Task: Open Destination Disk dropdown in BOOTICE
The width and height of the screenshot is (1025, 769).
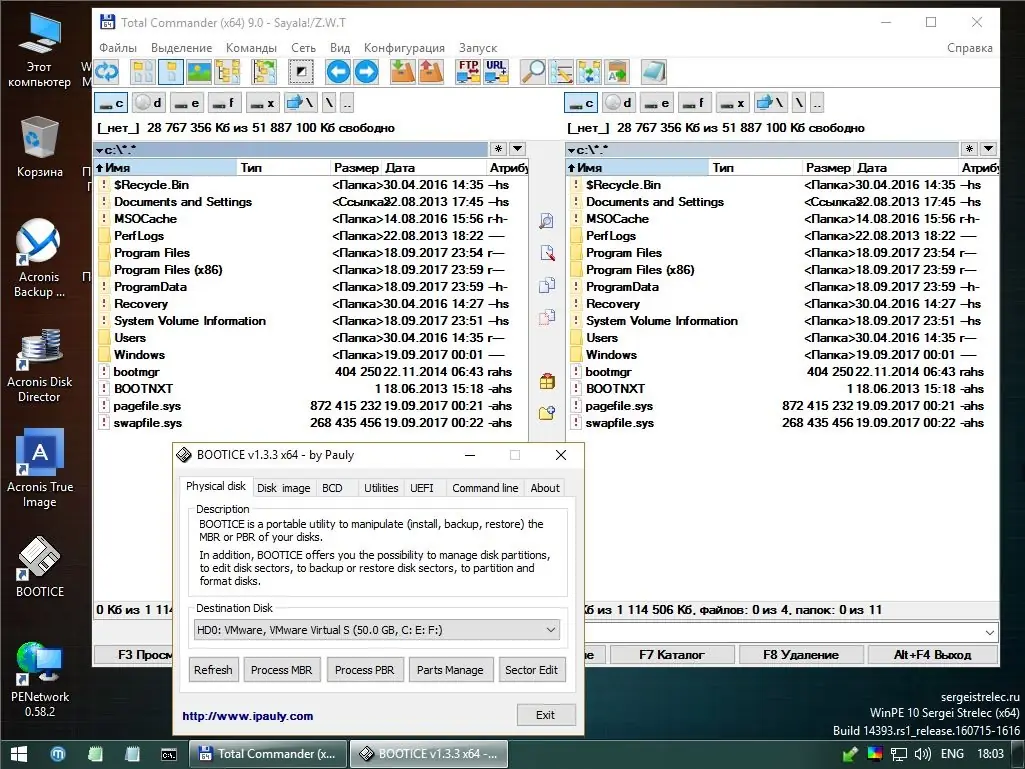Action: pos(377,630)
